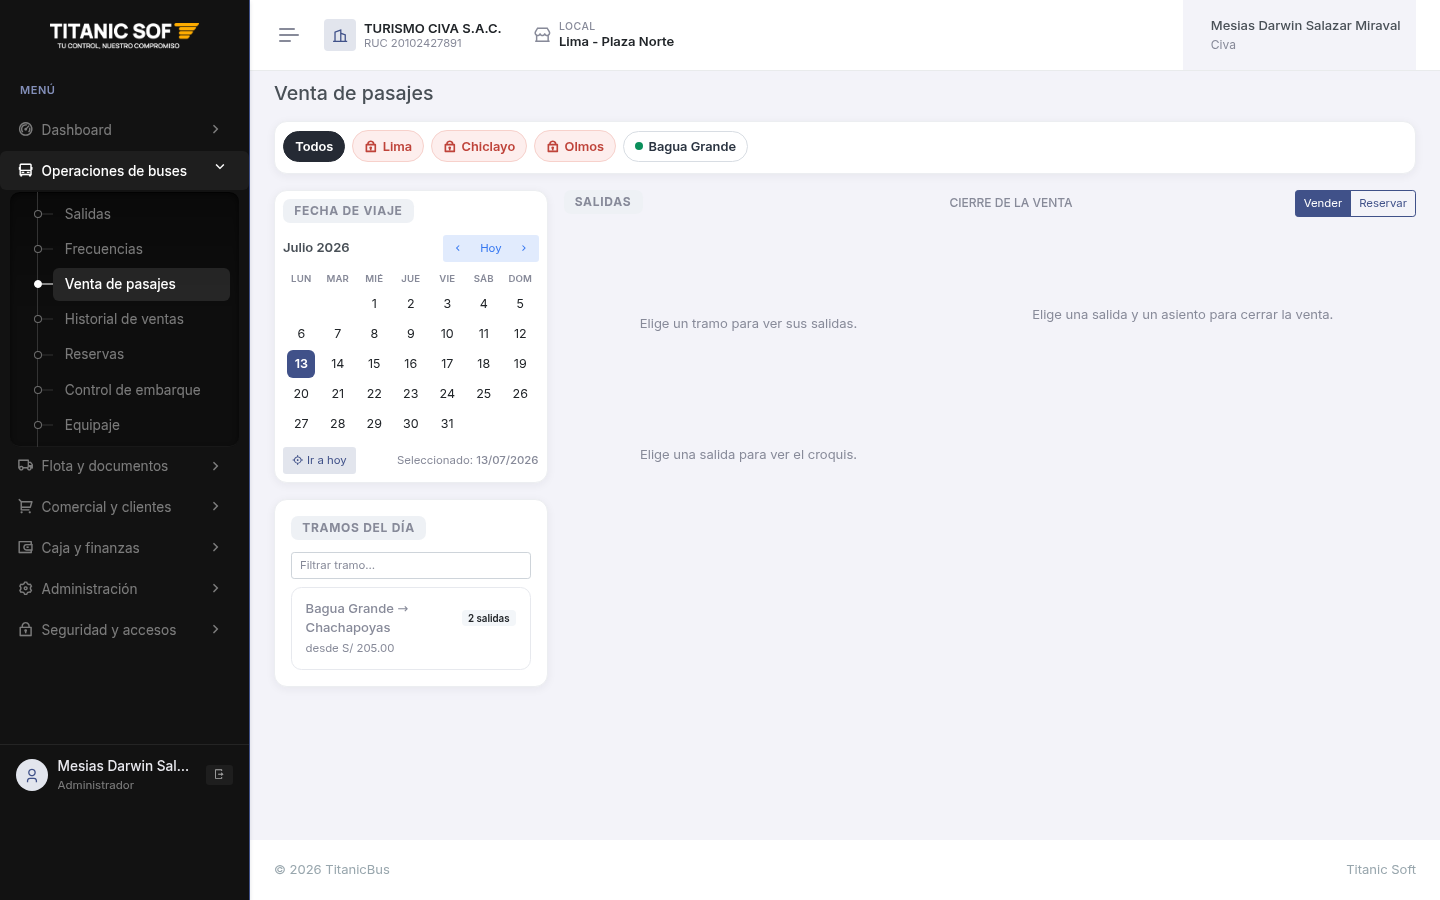The image size is (1440, 900).
Task: Click the user avatar icon in sidebar
Action: pos(32,775)
